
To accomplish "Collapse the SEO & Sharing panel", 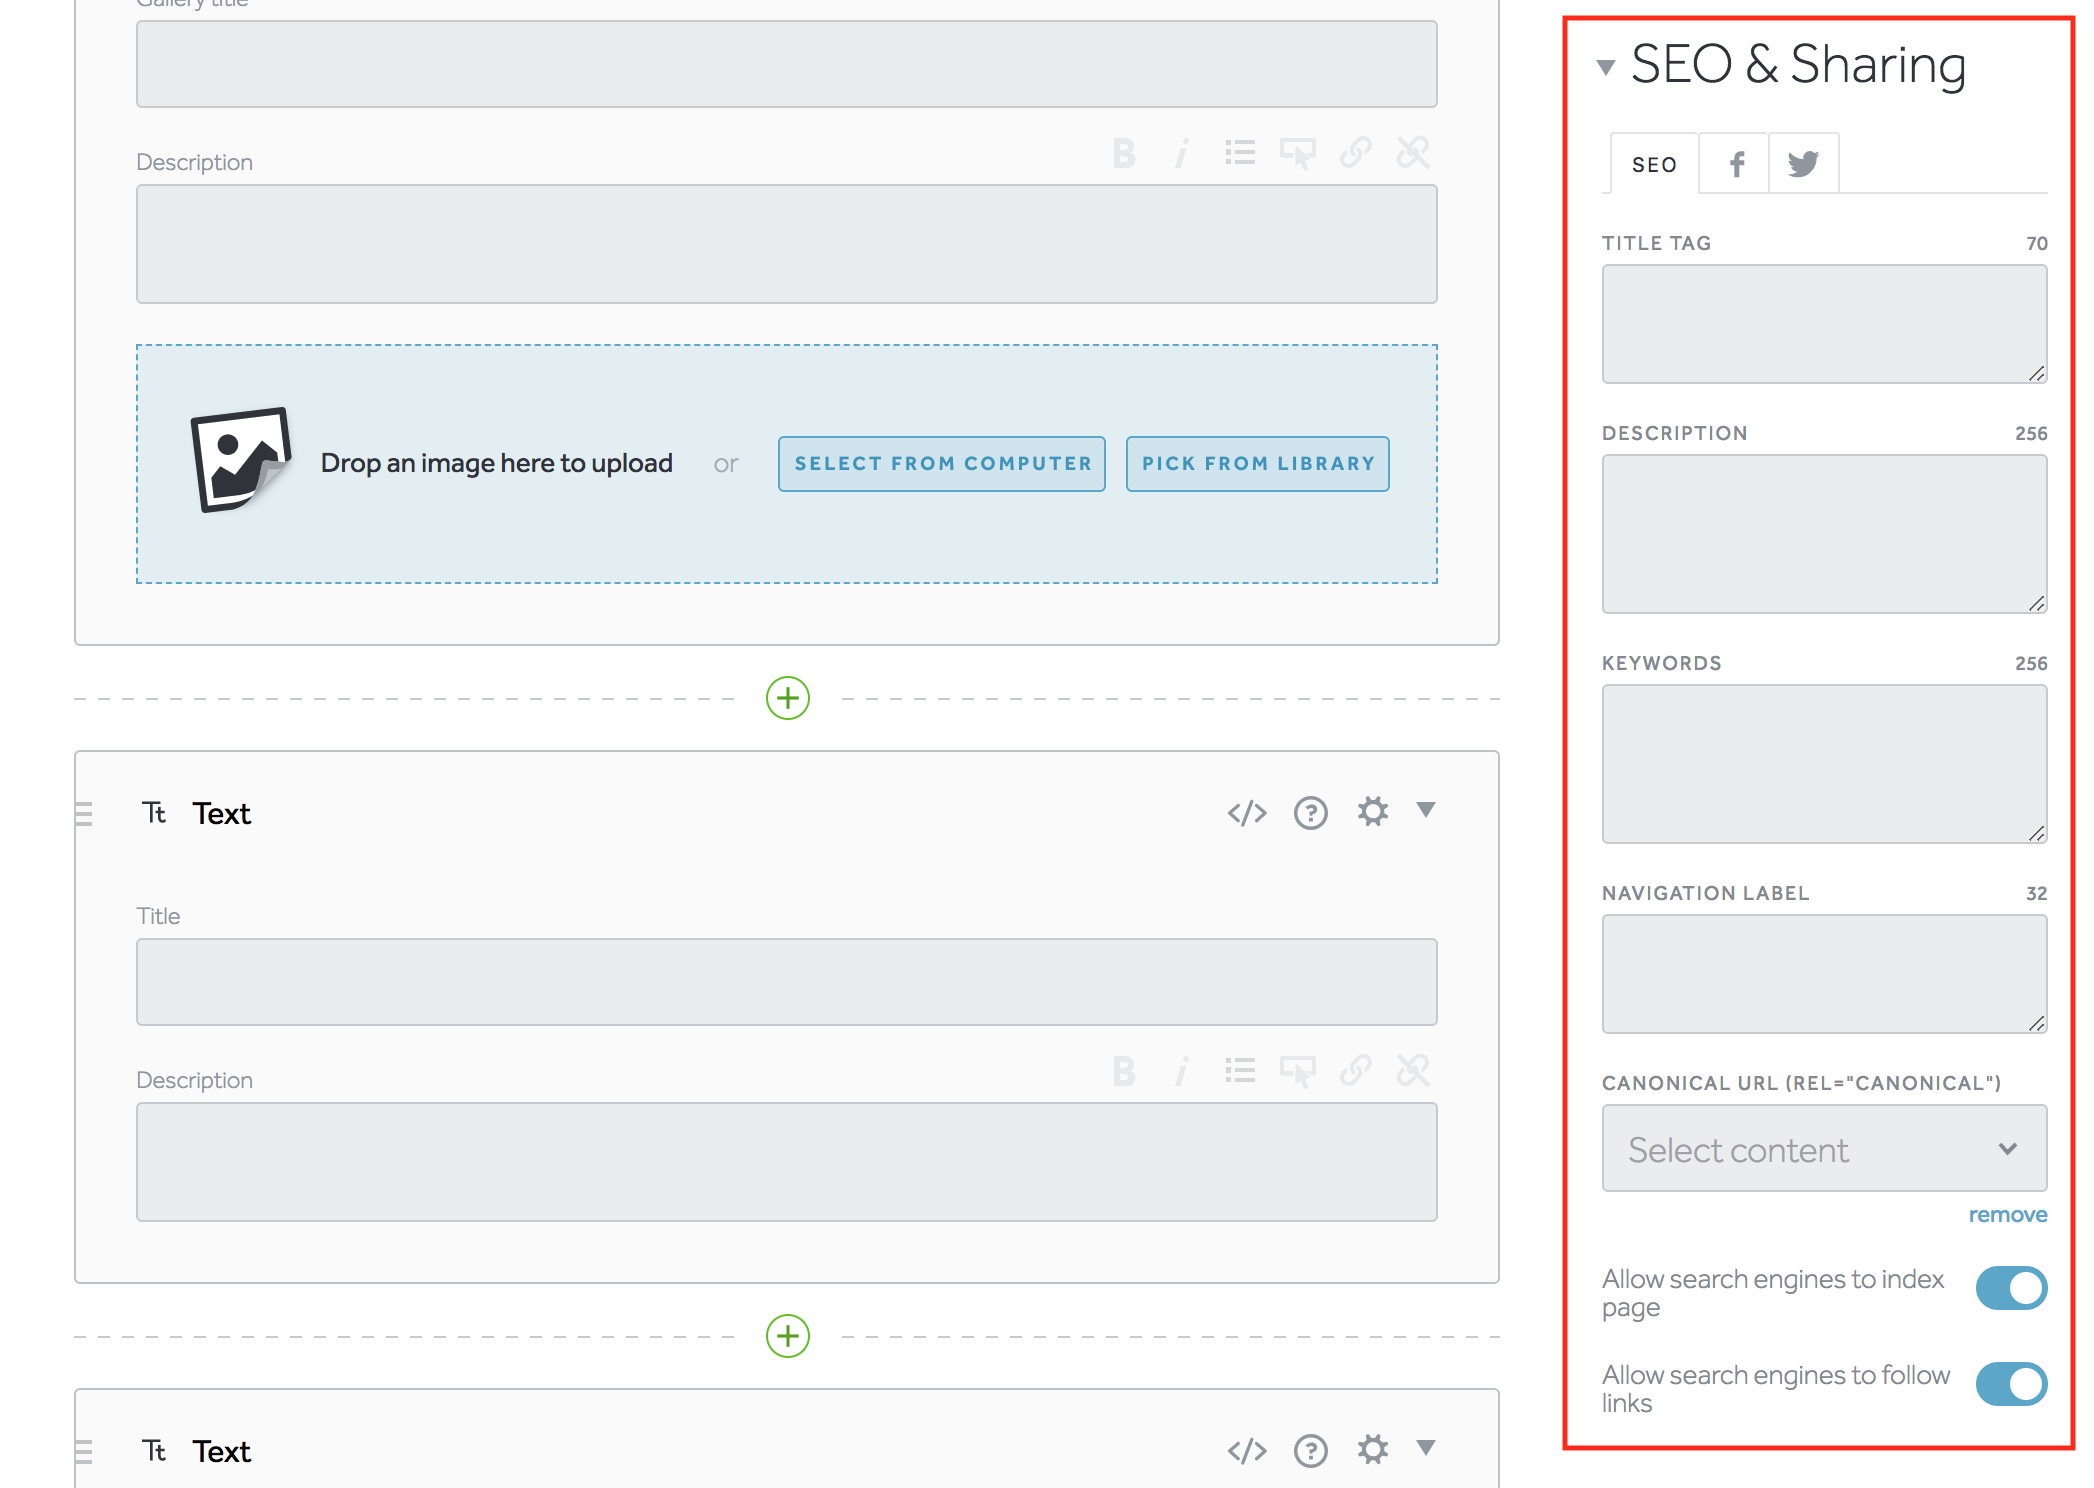I will click(x=1606, y=67).
